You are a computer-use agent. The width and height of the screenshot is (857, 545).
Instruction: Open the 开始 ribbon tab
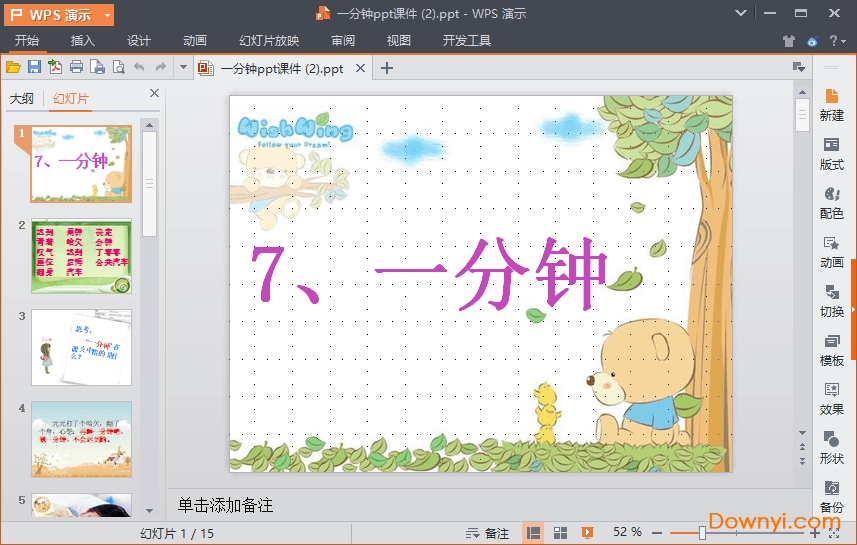pyautogui.click(x=26, y=40)
